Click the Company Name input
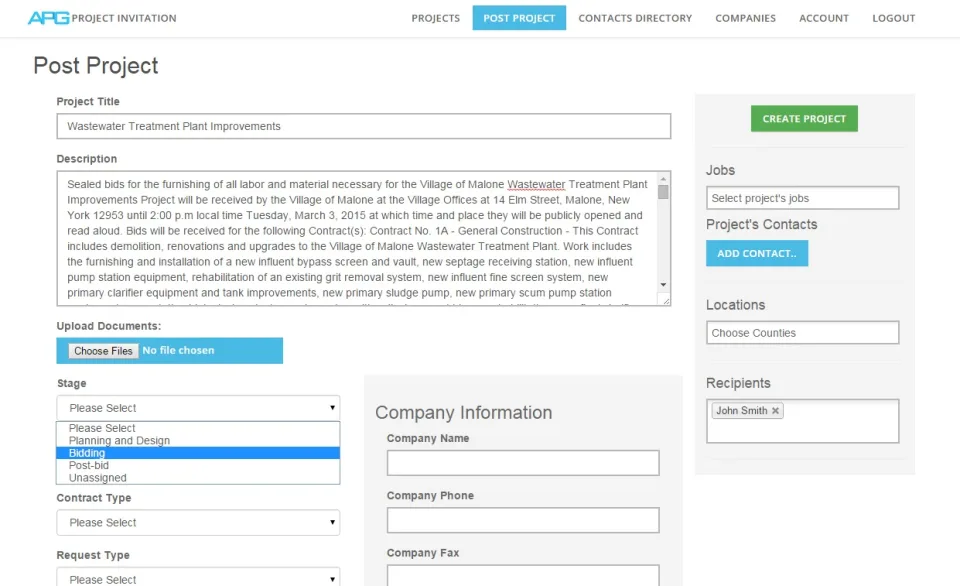 coord(523,463)
